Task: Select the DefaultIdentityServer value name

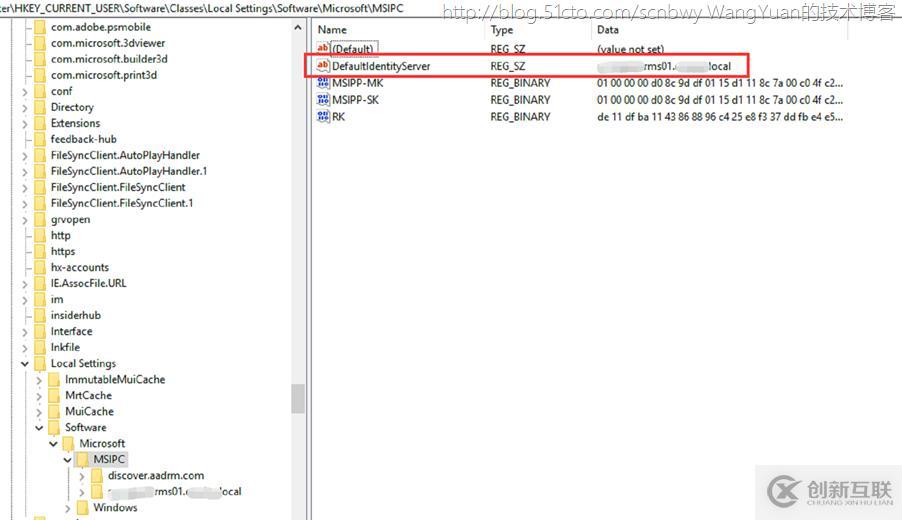Action: [381, 66]
